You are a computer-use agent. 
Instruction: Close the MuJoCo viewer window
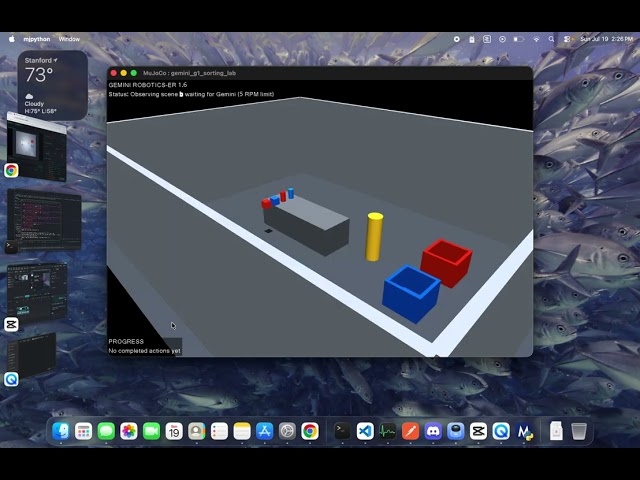tap(114, 73)
